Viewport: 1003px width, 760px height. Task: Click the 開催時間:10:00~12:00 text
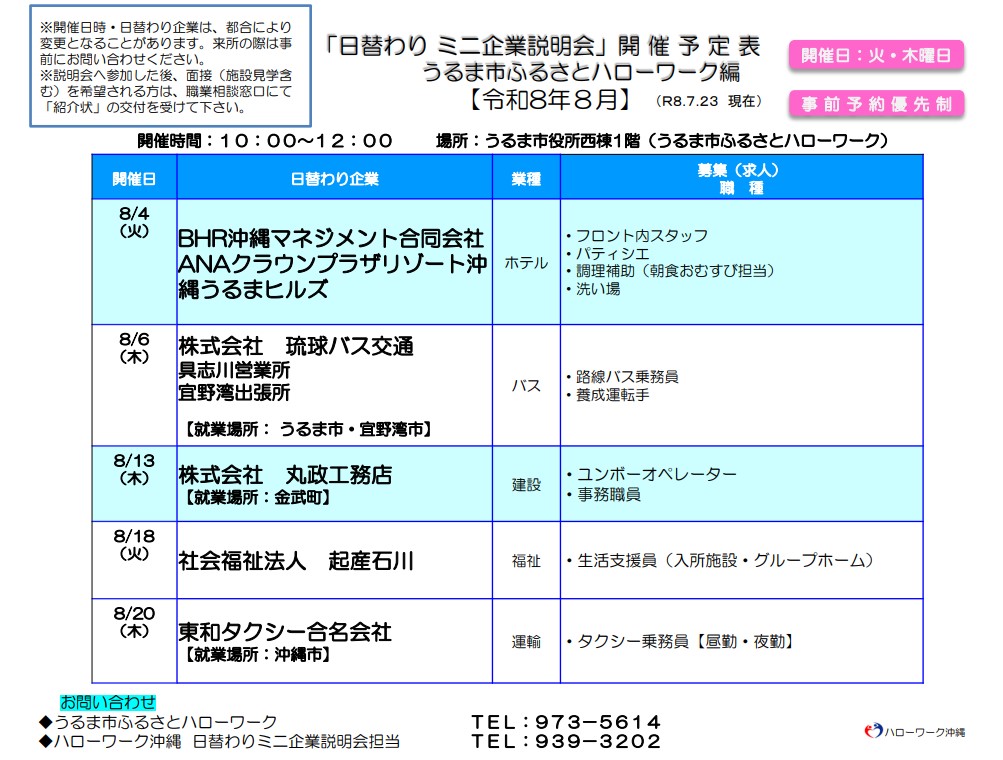[265, 141]
